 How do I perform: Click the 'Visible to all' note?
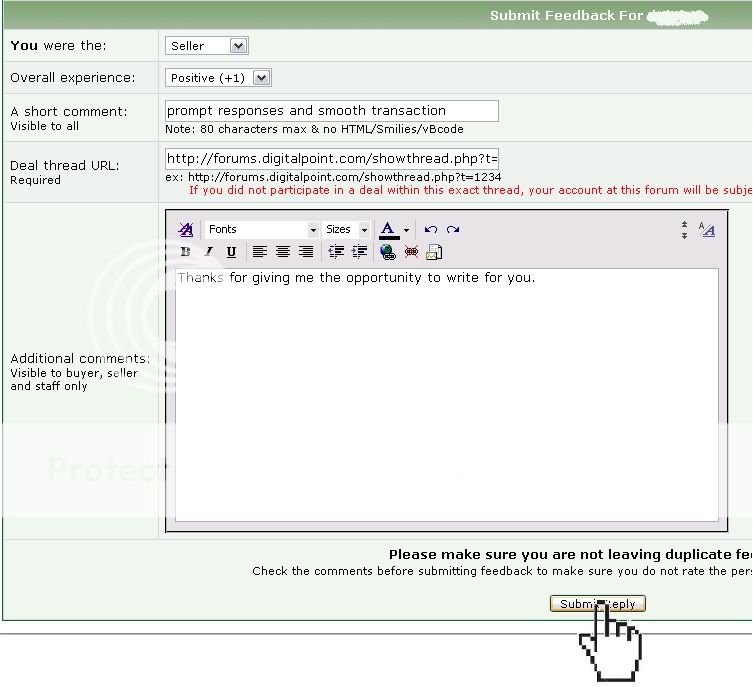(x=44, y=126)
